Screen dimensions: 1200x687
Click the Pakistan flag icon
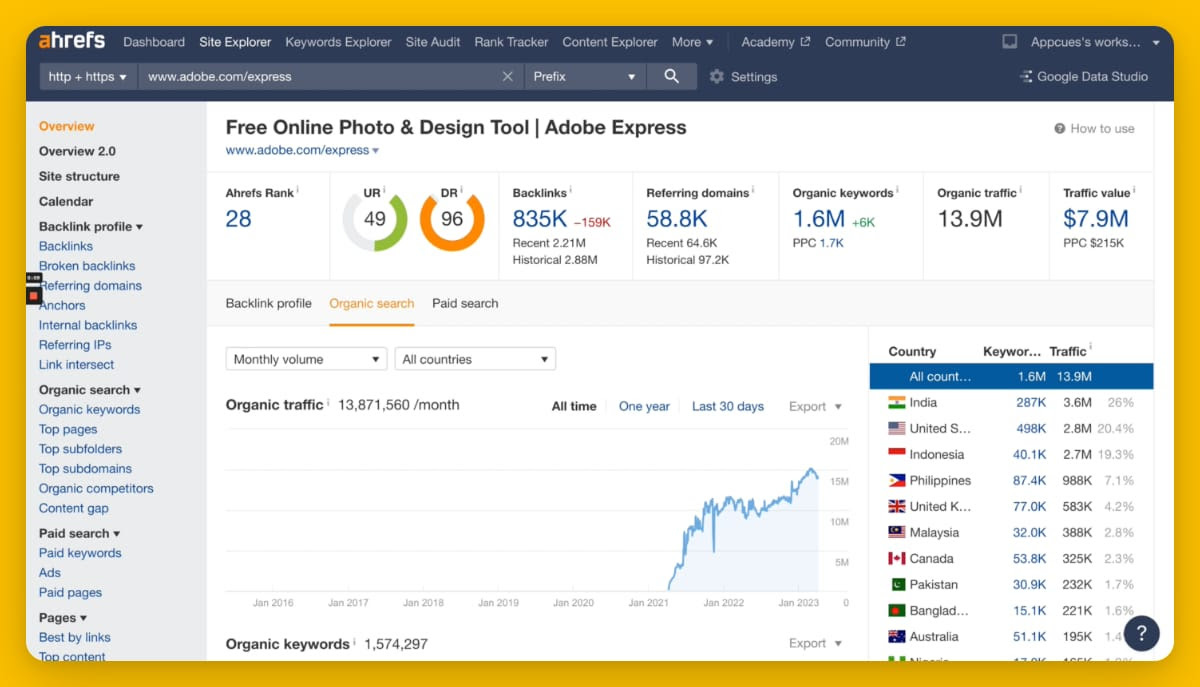click(896, 584)
